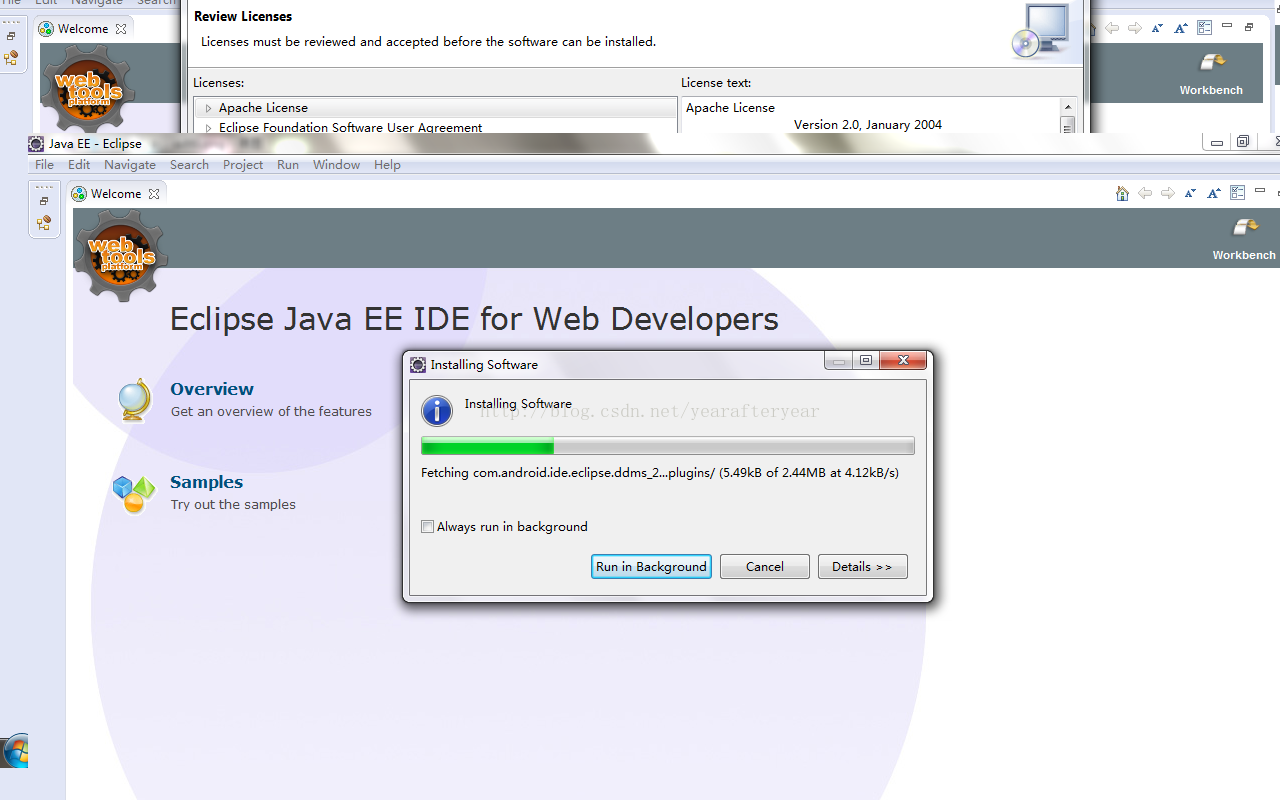Viewport: 1280px width, 800px height.
Task: Enlarge font size in background Eclipse window toolbar
Action: [x=1181, y=28]
